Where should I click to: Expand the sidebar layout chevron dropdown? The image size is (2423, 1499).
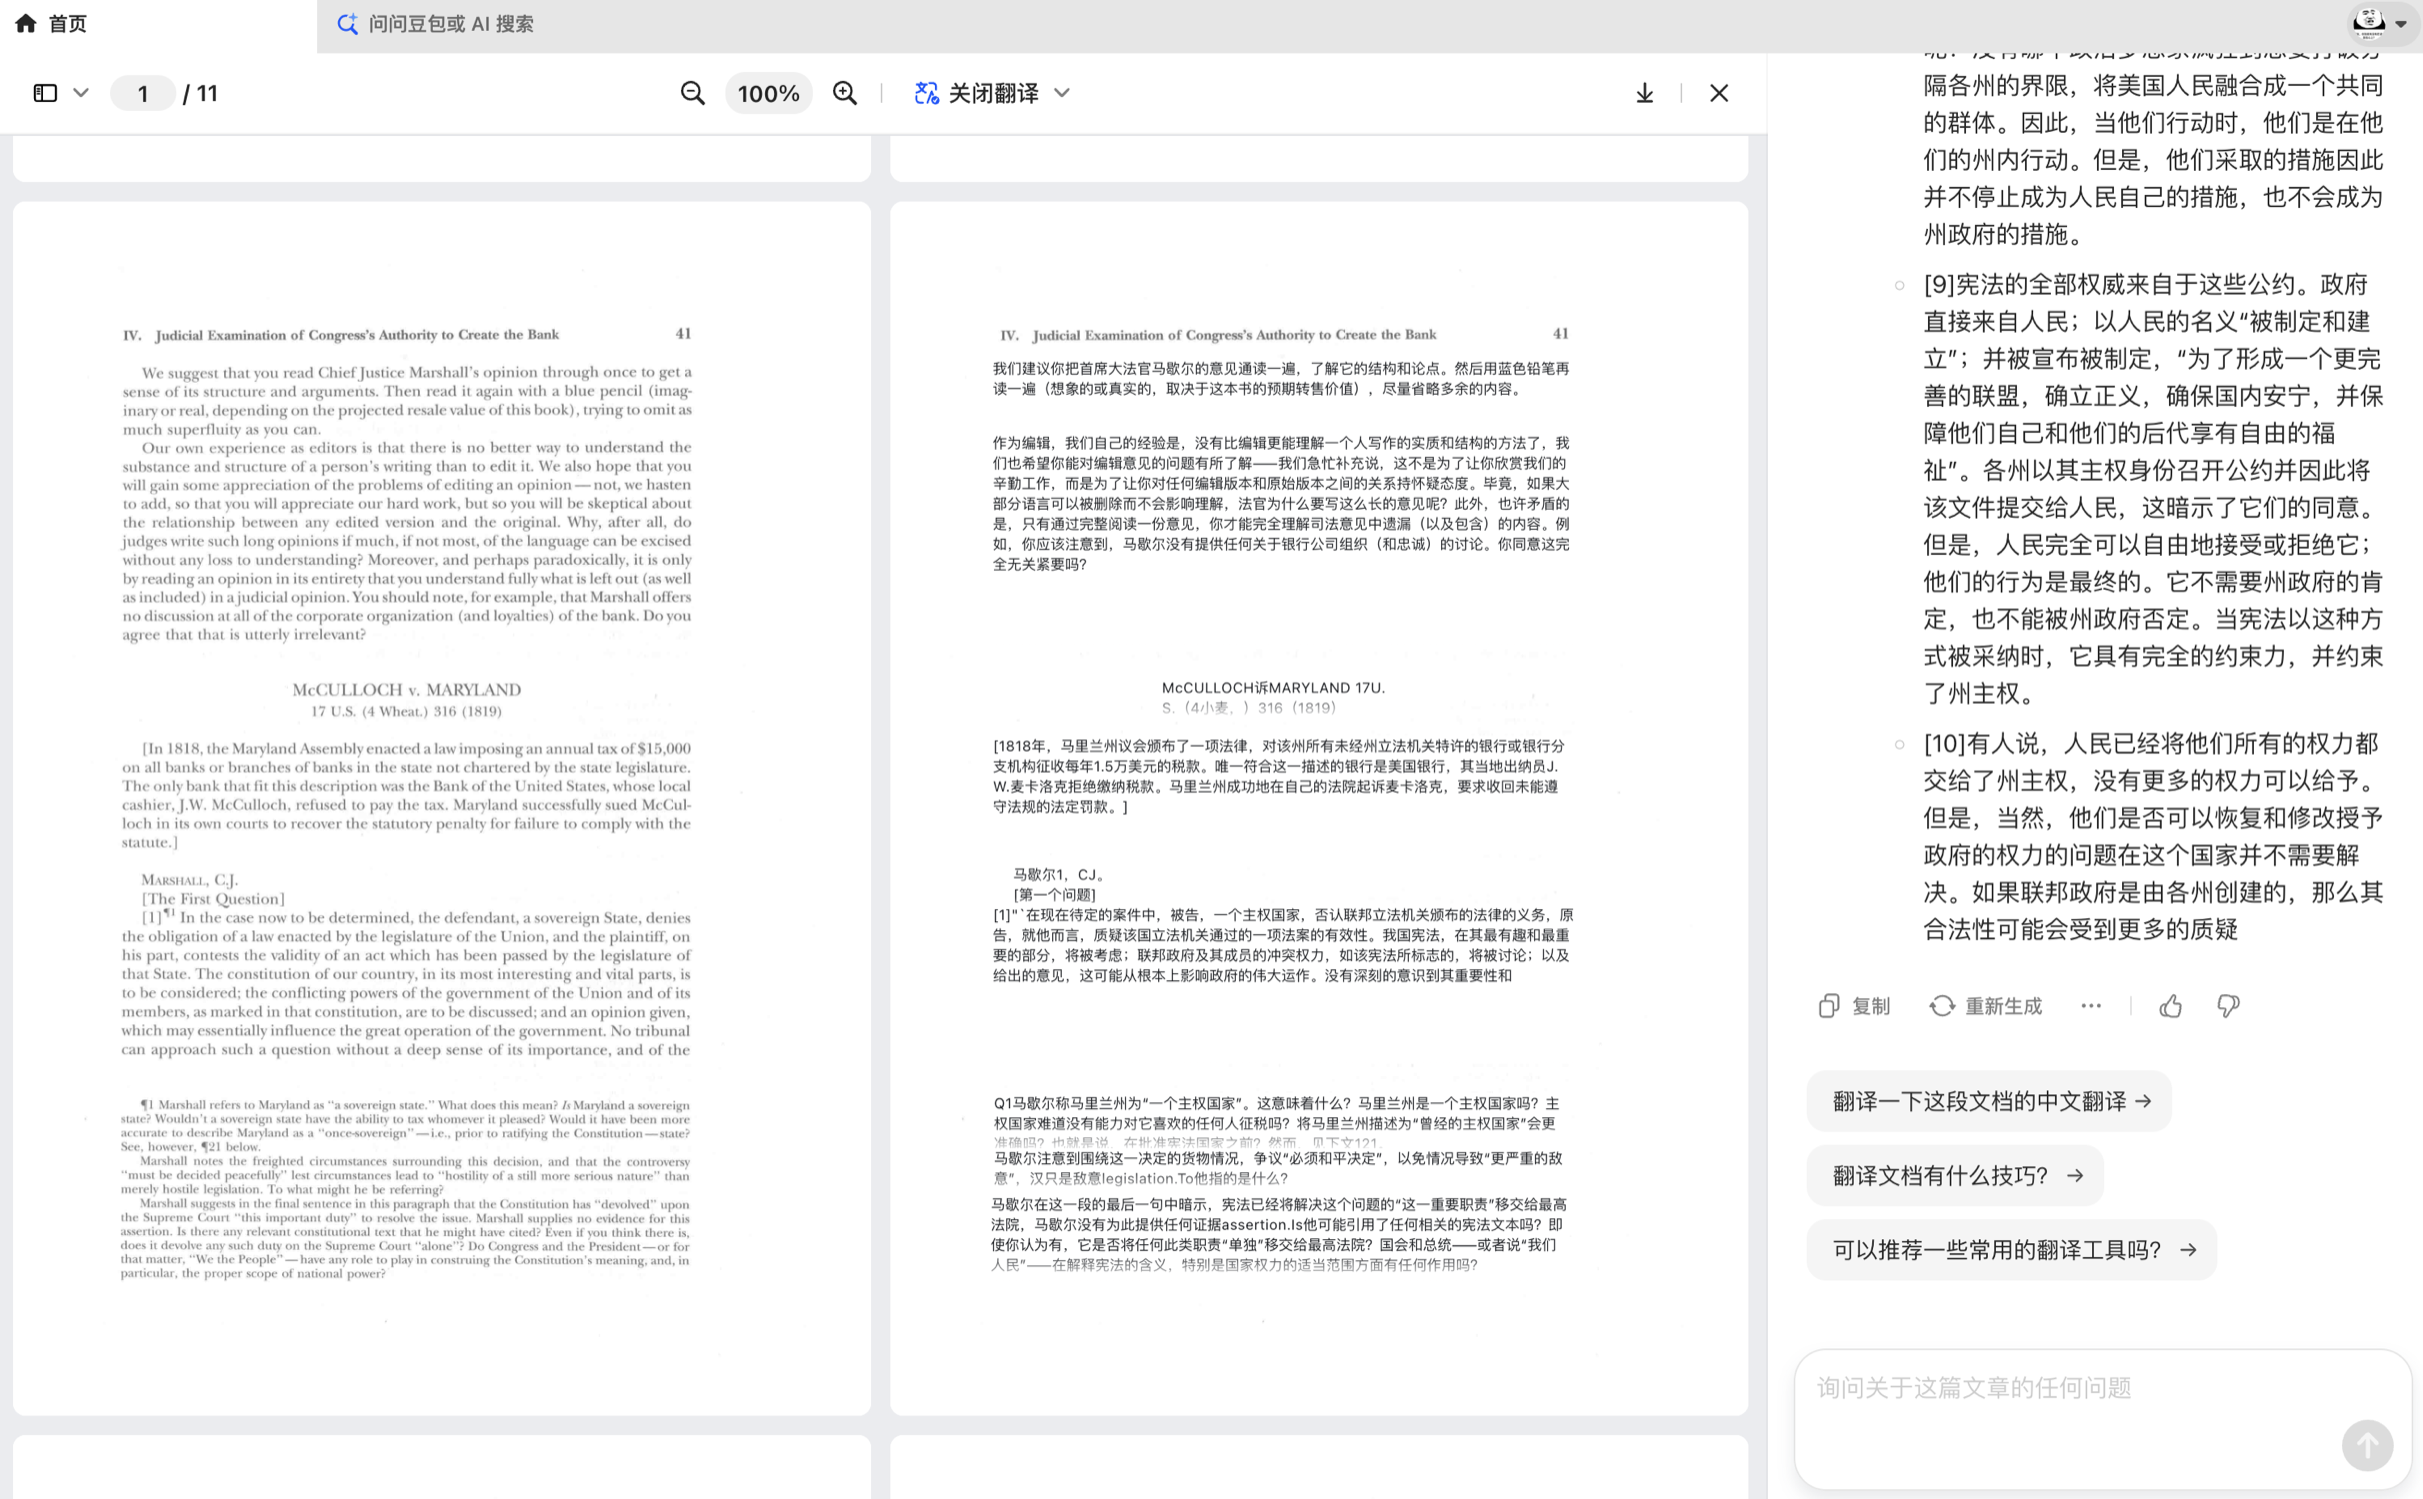pos(82,93)
